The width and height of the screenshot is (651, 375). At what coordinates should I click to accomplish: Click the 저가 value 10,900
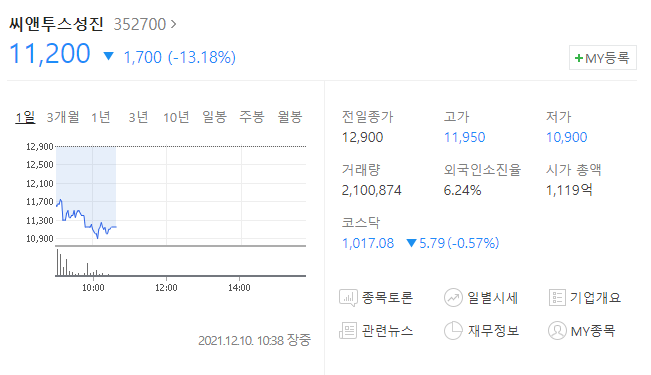click(x=567, y=137)
